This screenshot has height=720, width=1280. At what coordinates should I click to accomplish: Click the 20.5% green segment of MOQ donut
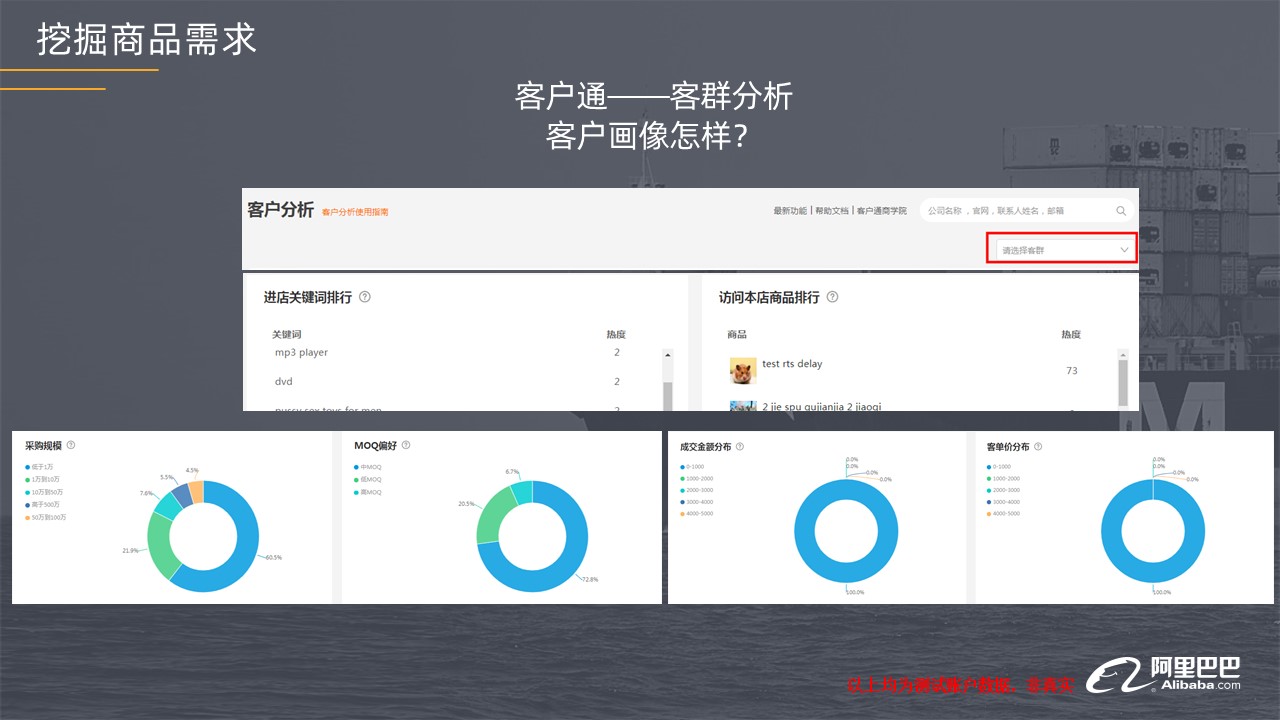point(490,515)
